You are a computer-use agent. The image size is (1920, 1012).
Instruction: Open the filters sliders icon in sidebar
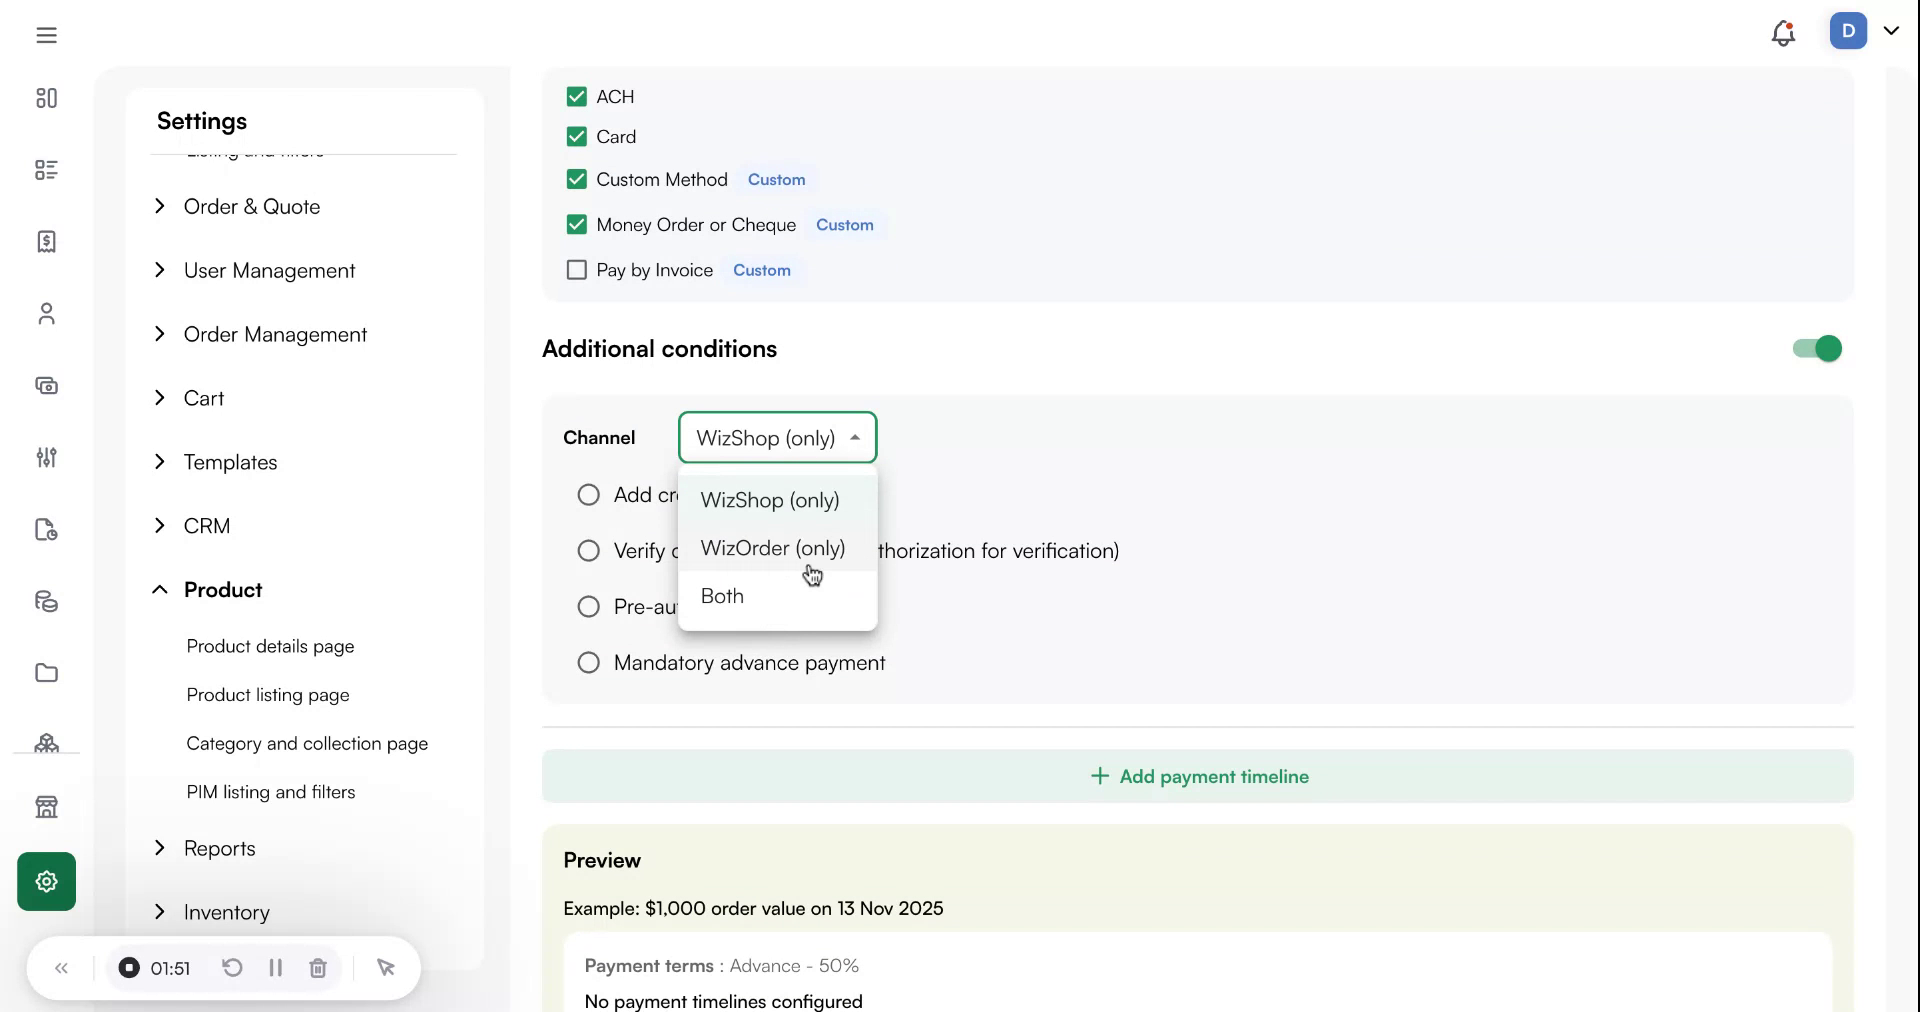click(x=46, y=458)
